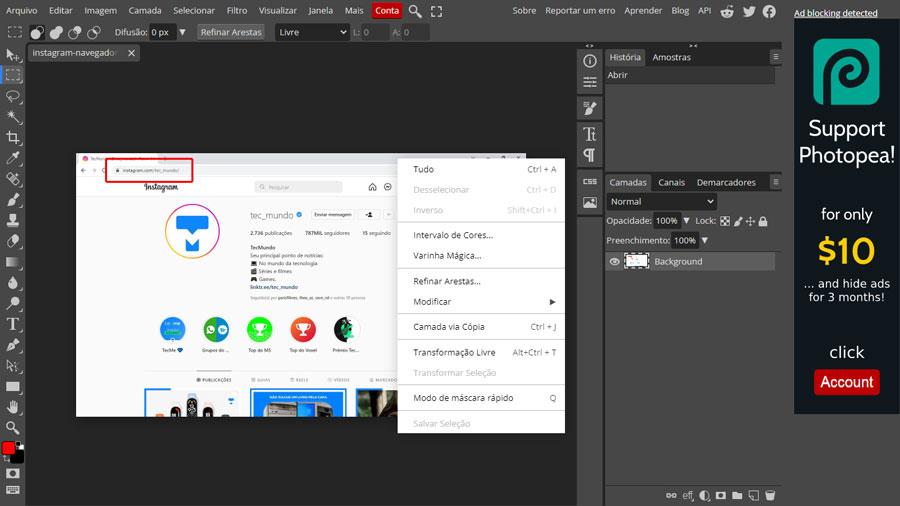Open Facebook link icon
900x506 pixels.
tap(769, 11)
